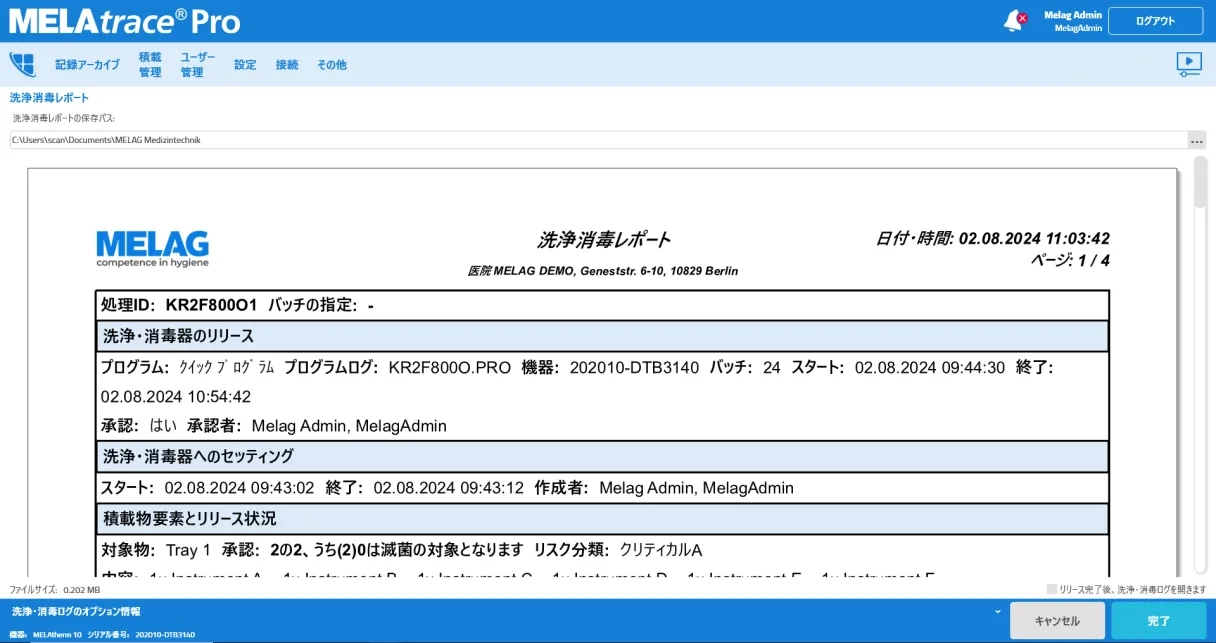Click the 完了 button
The width and height of the screenshot is (1216, 643).
click(1158, 621)
